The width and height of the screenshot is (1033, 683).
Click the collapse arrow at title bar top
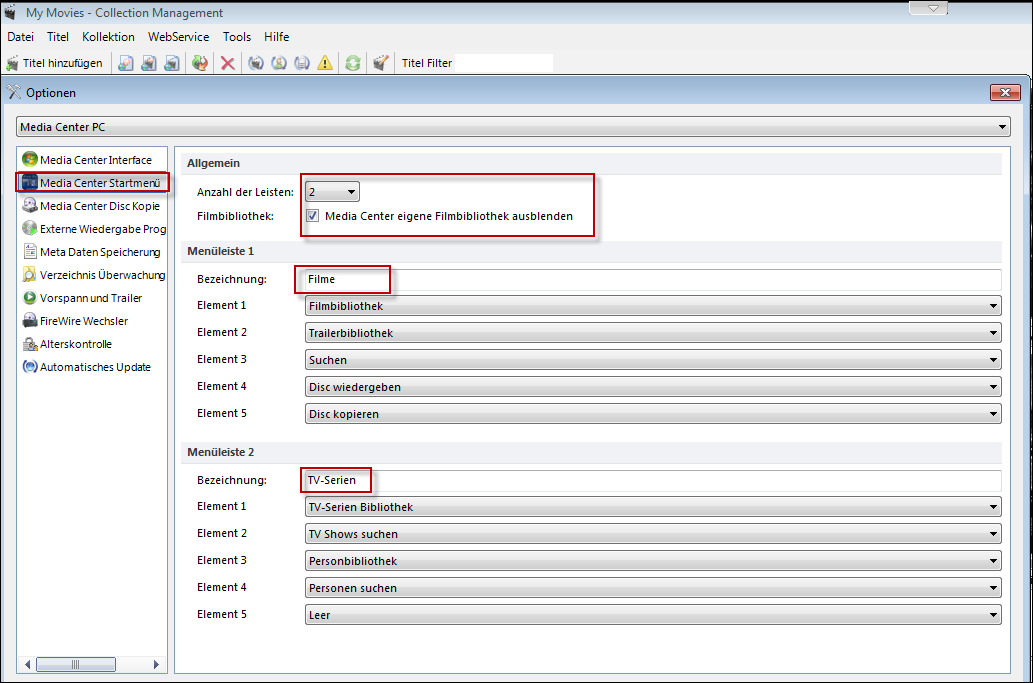[933, 9]
